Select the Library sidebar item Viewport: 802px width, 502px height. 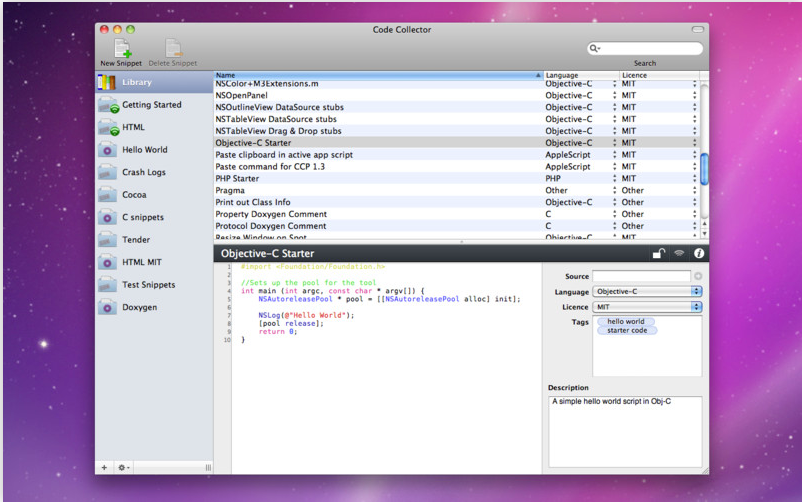154,82
